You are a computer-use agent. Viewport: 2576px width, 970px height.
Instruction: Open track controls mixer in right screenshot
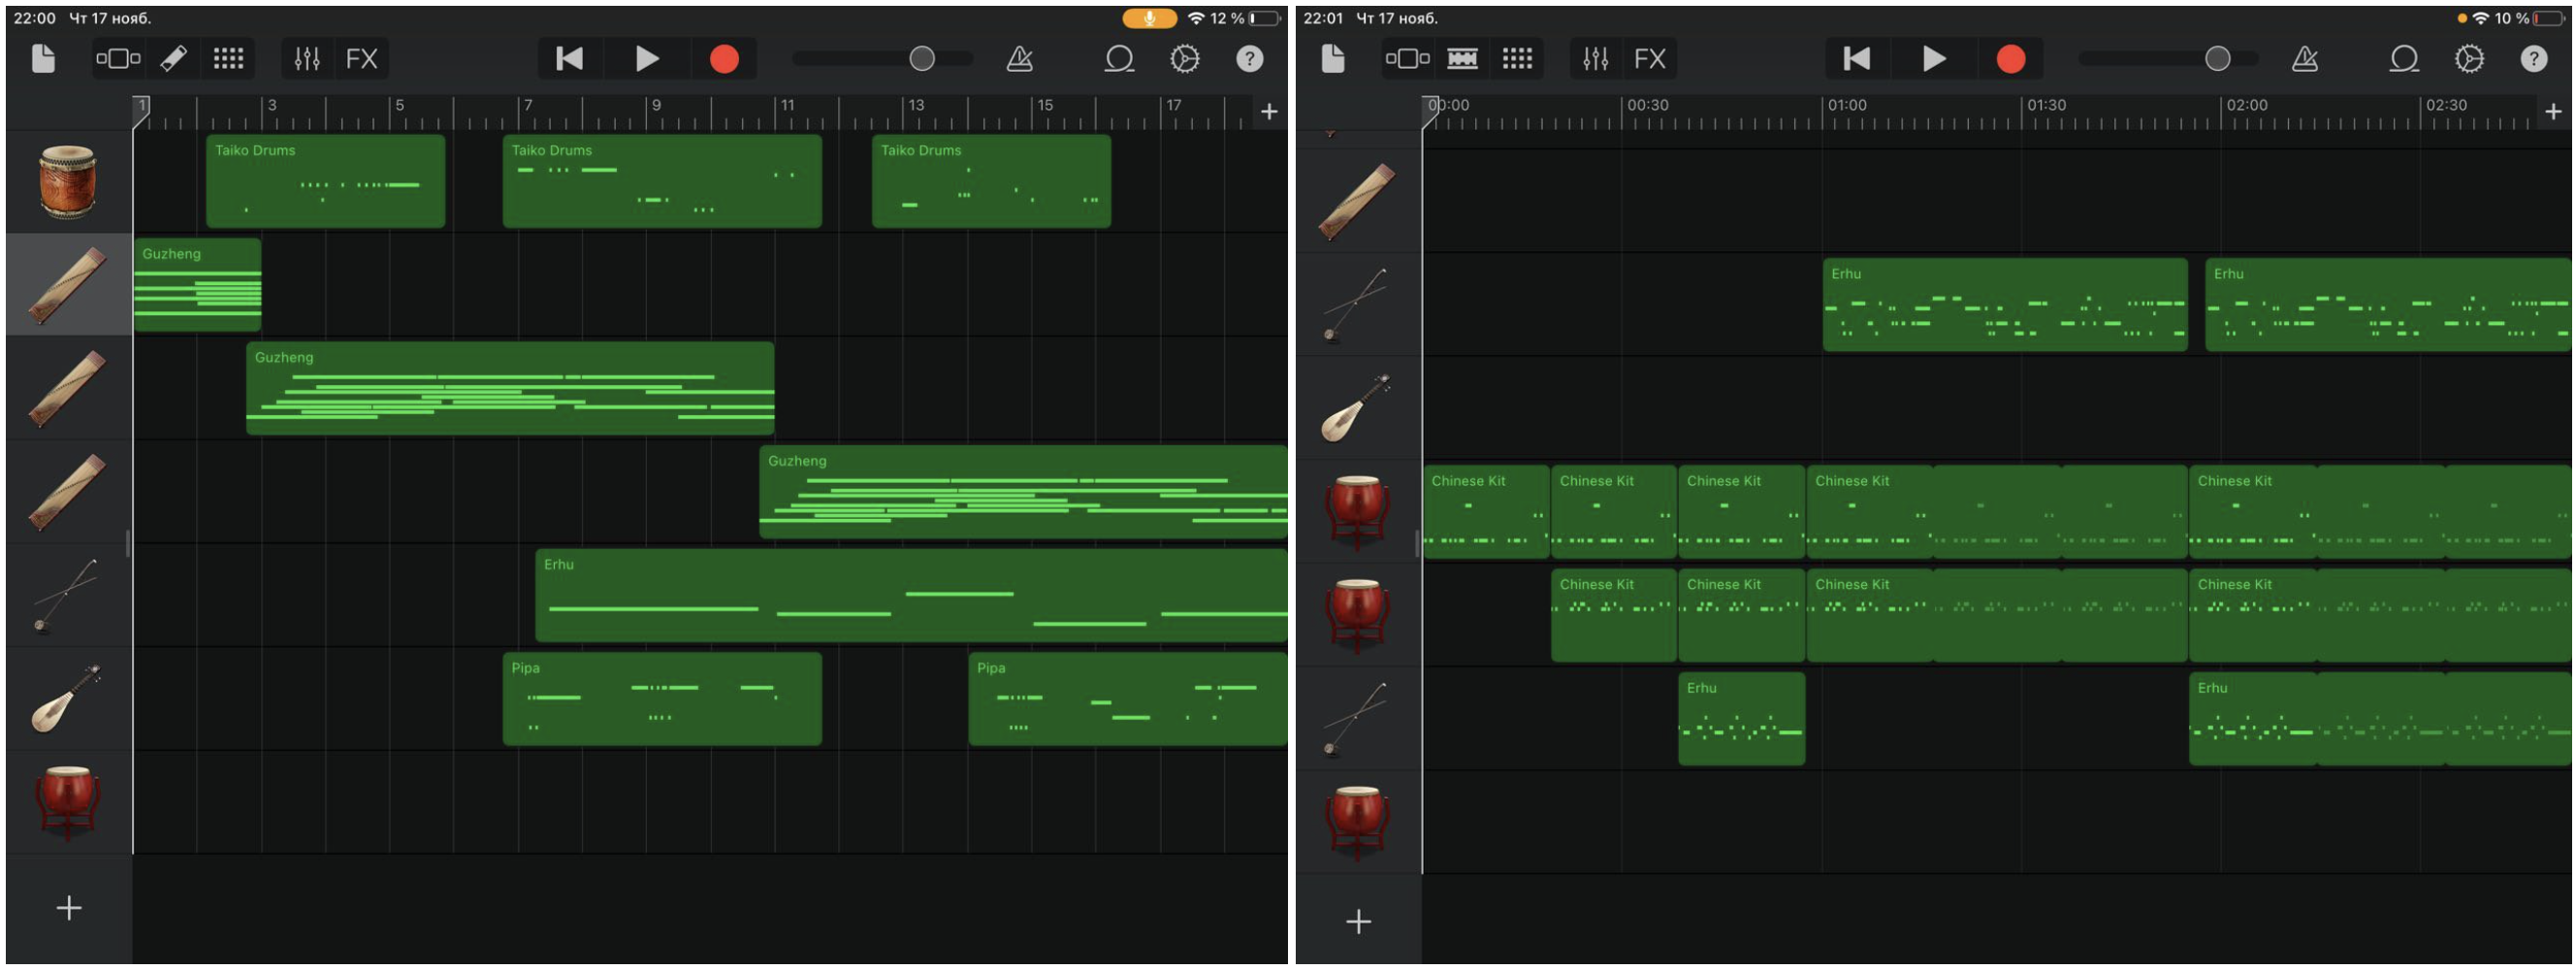1596,59
